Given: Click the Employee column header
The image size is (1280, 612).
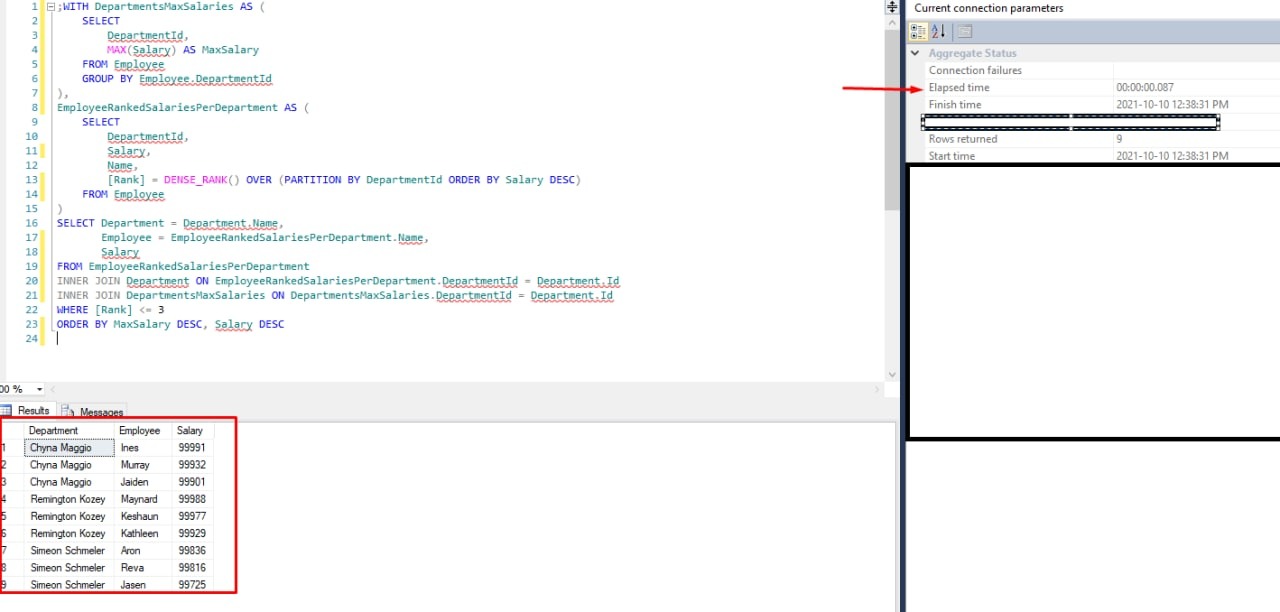Looking at the screenshot, I should [143, 431].
